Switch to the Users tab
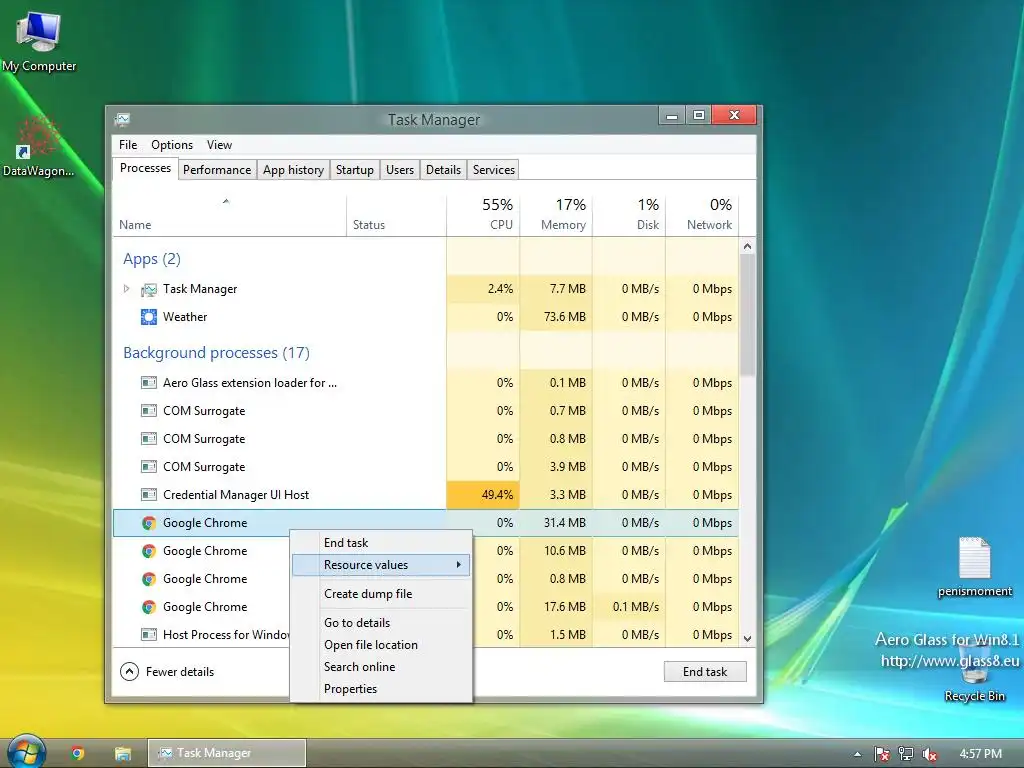This screenshot has height=768, width=1024. (x=400, y=170)
